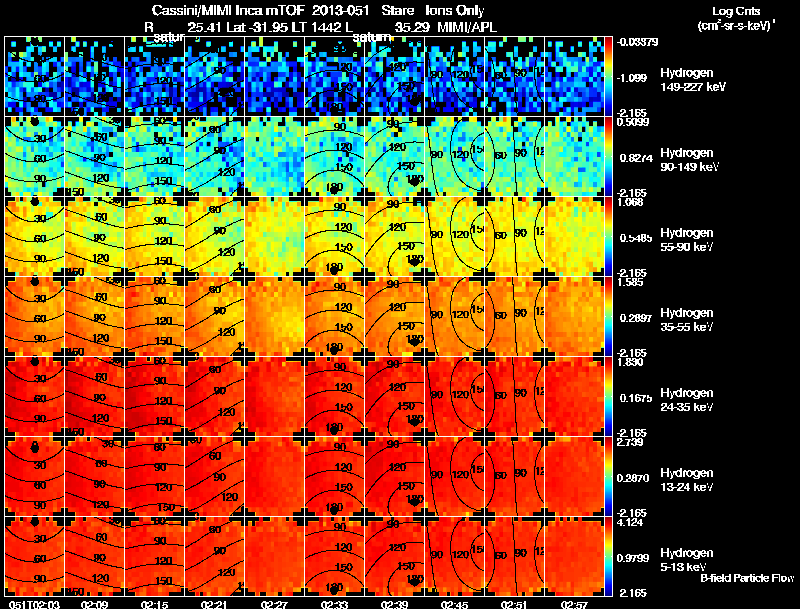This screenshot has height=609, width=800.
Task: Click the 'Hydrogen 35-55 keV' label
Action: [686, 320]
